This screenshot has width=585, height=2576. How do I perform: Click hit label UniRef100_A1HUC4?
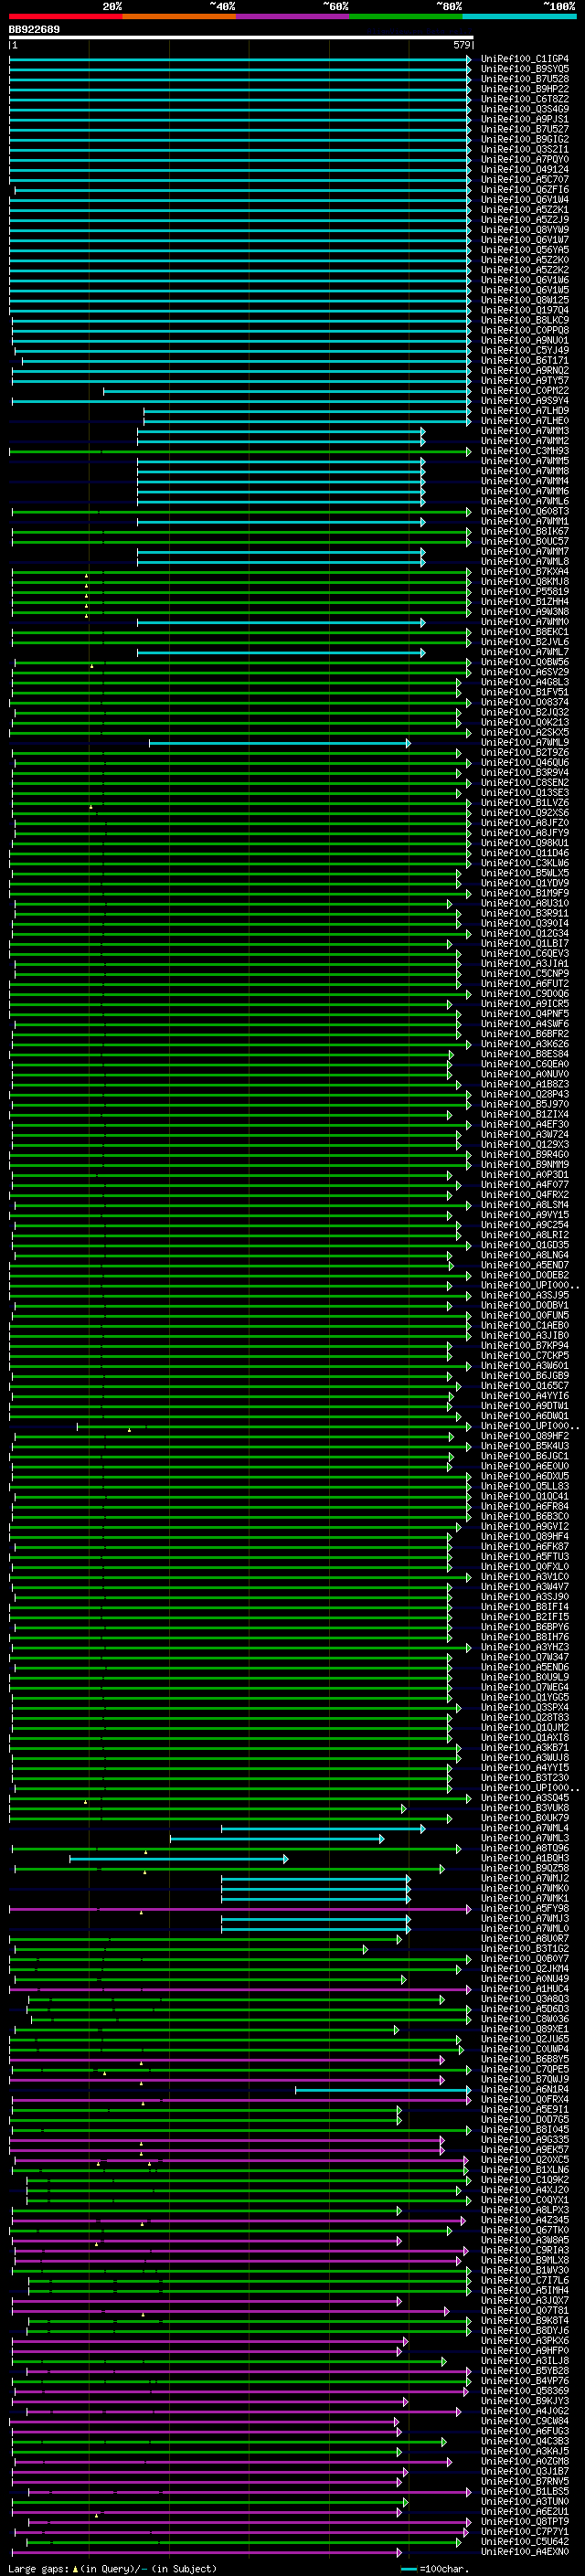click(x=525, y=1989)
